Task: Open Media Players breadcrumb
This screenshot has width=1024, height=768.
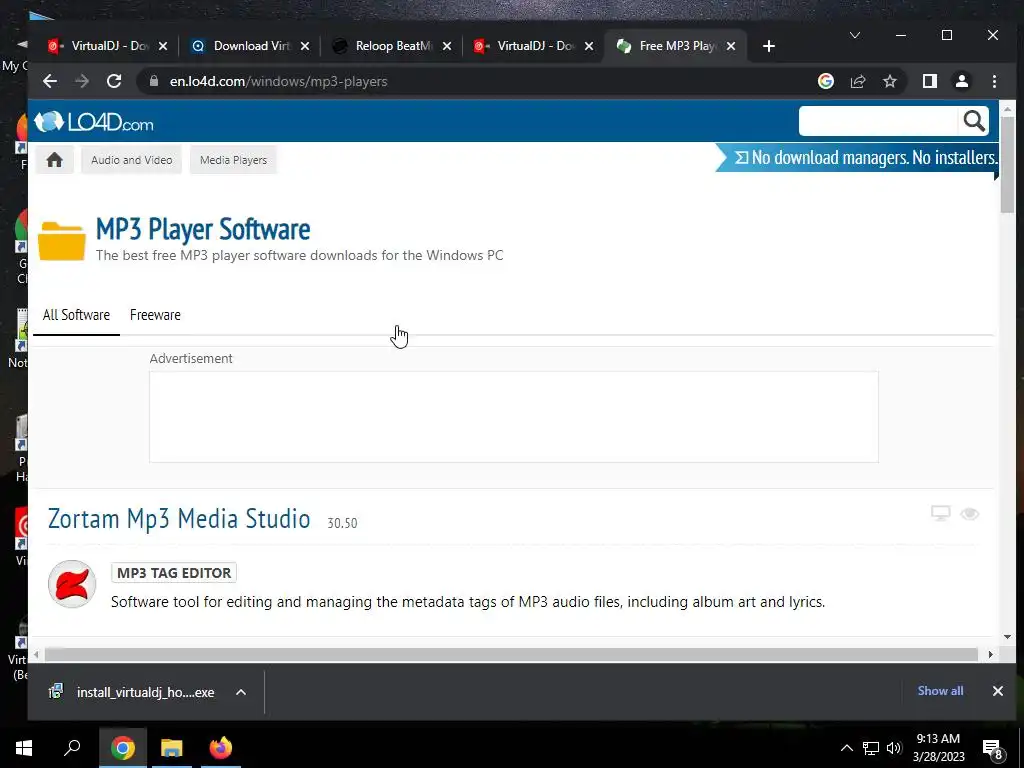Action: 233,160
